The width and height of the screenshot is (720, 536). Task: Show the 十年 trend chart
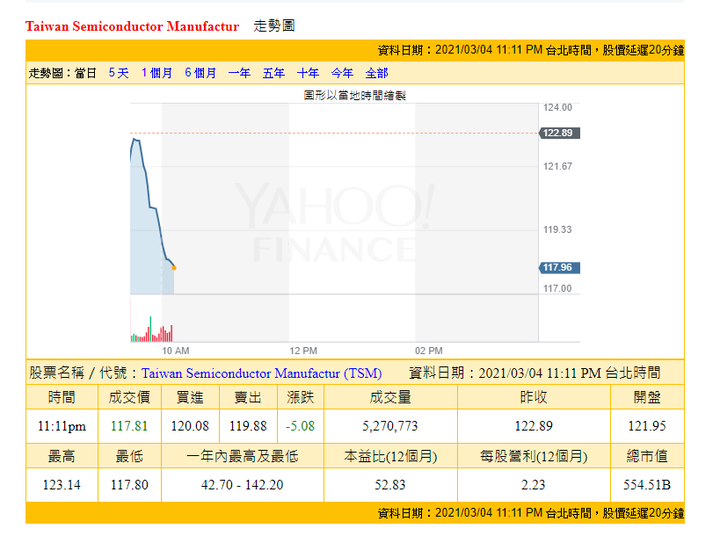pos(308,73)
